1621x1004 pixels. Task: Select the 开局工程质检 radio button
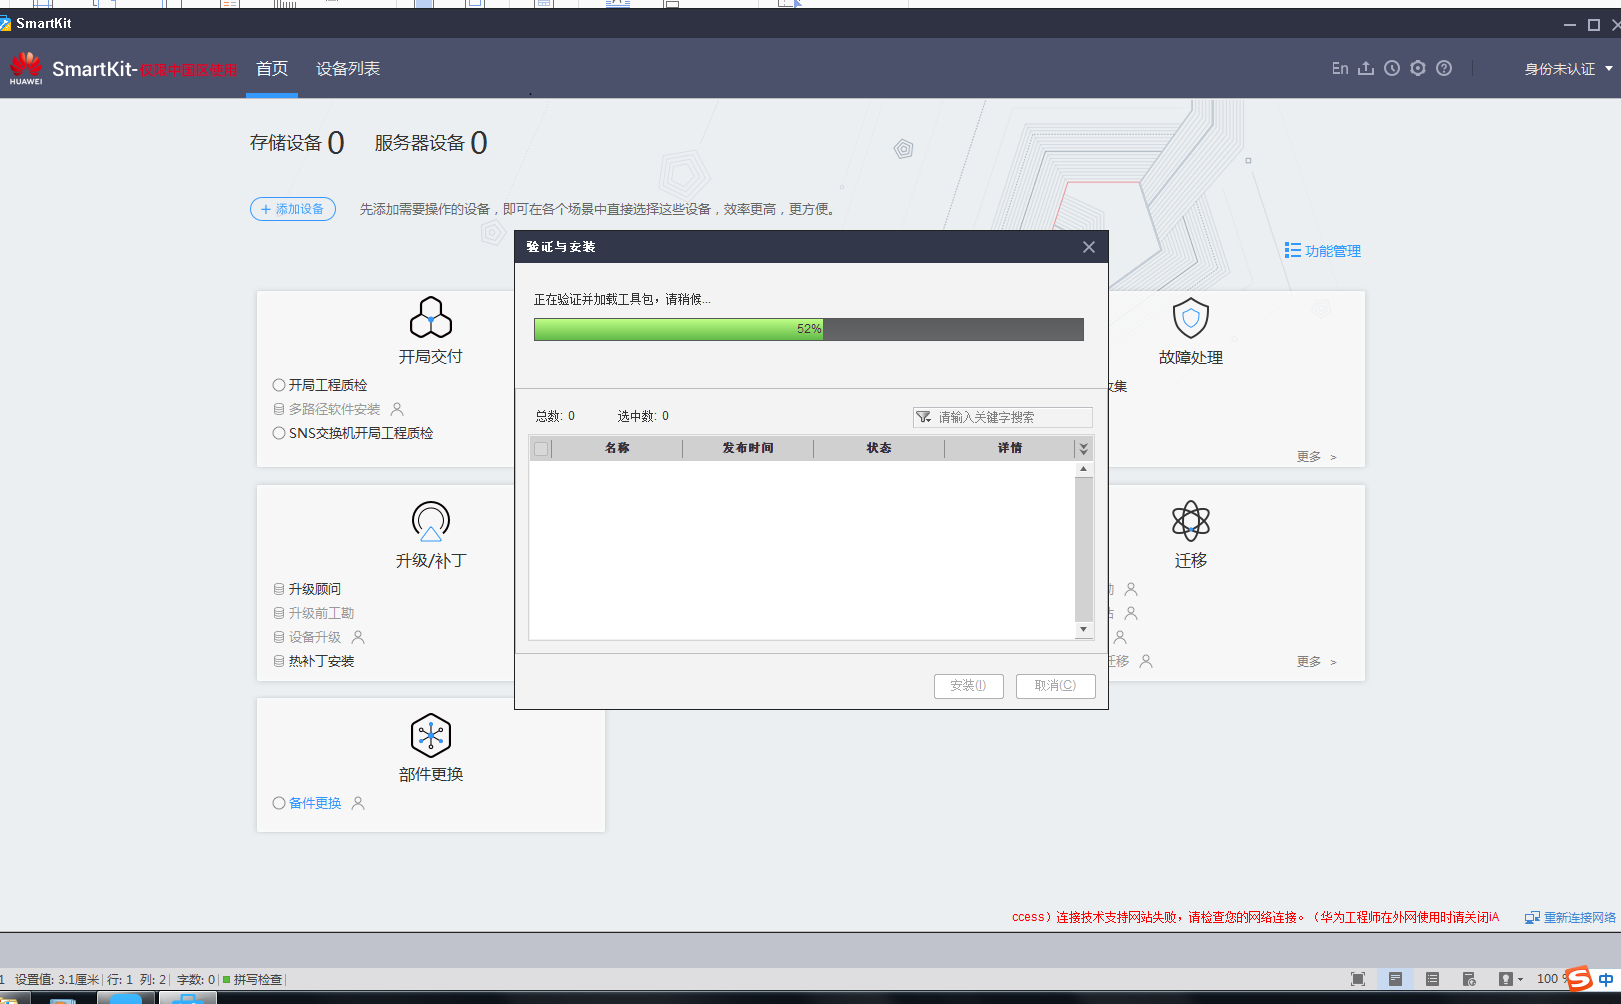coord(278,385)
